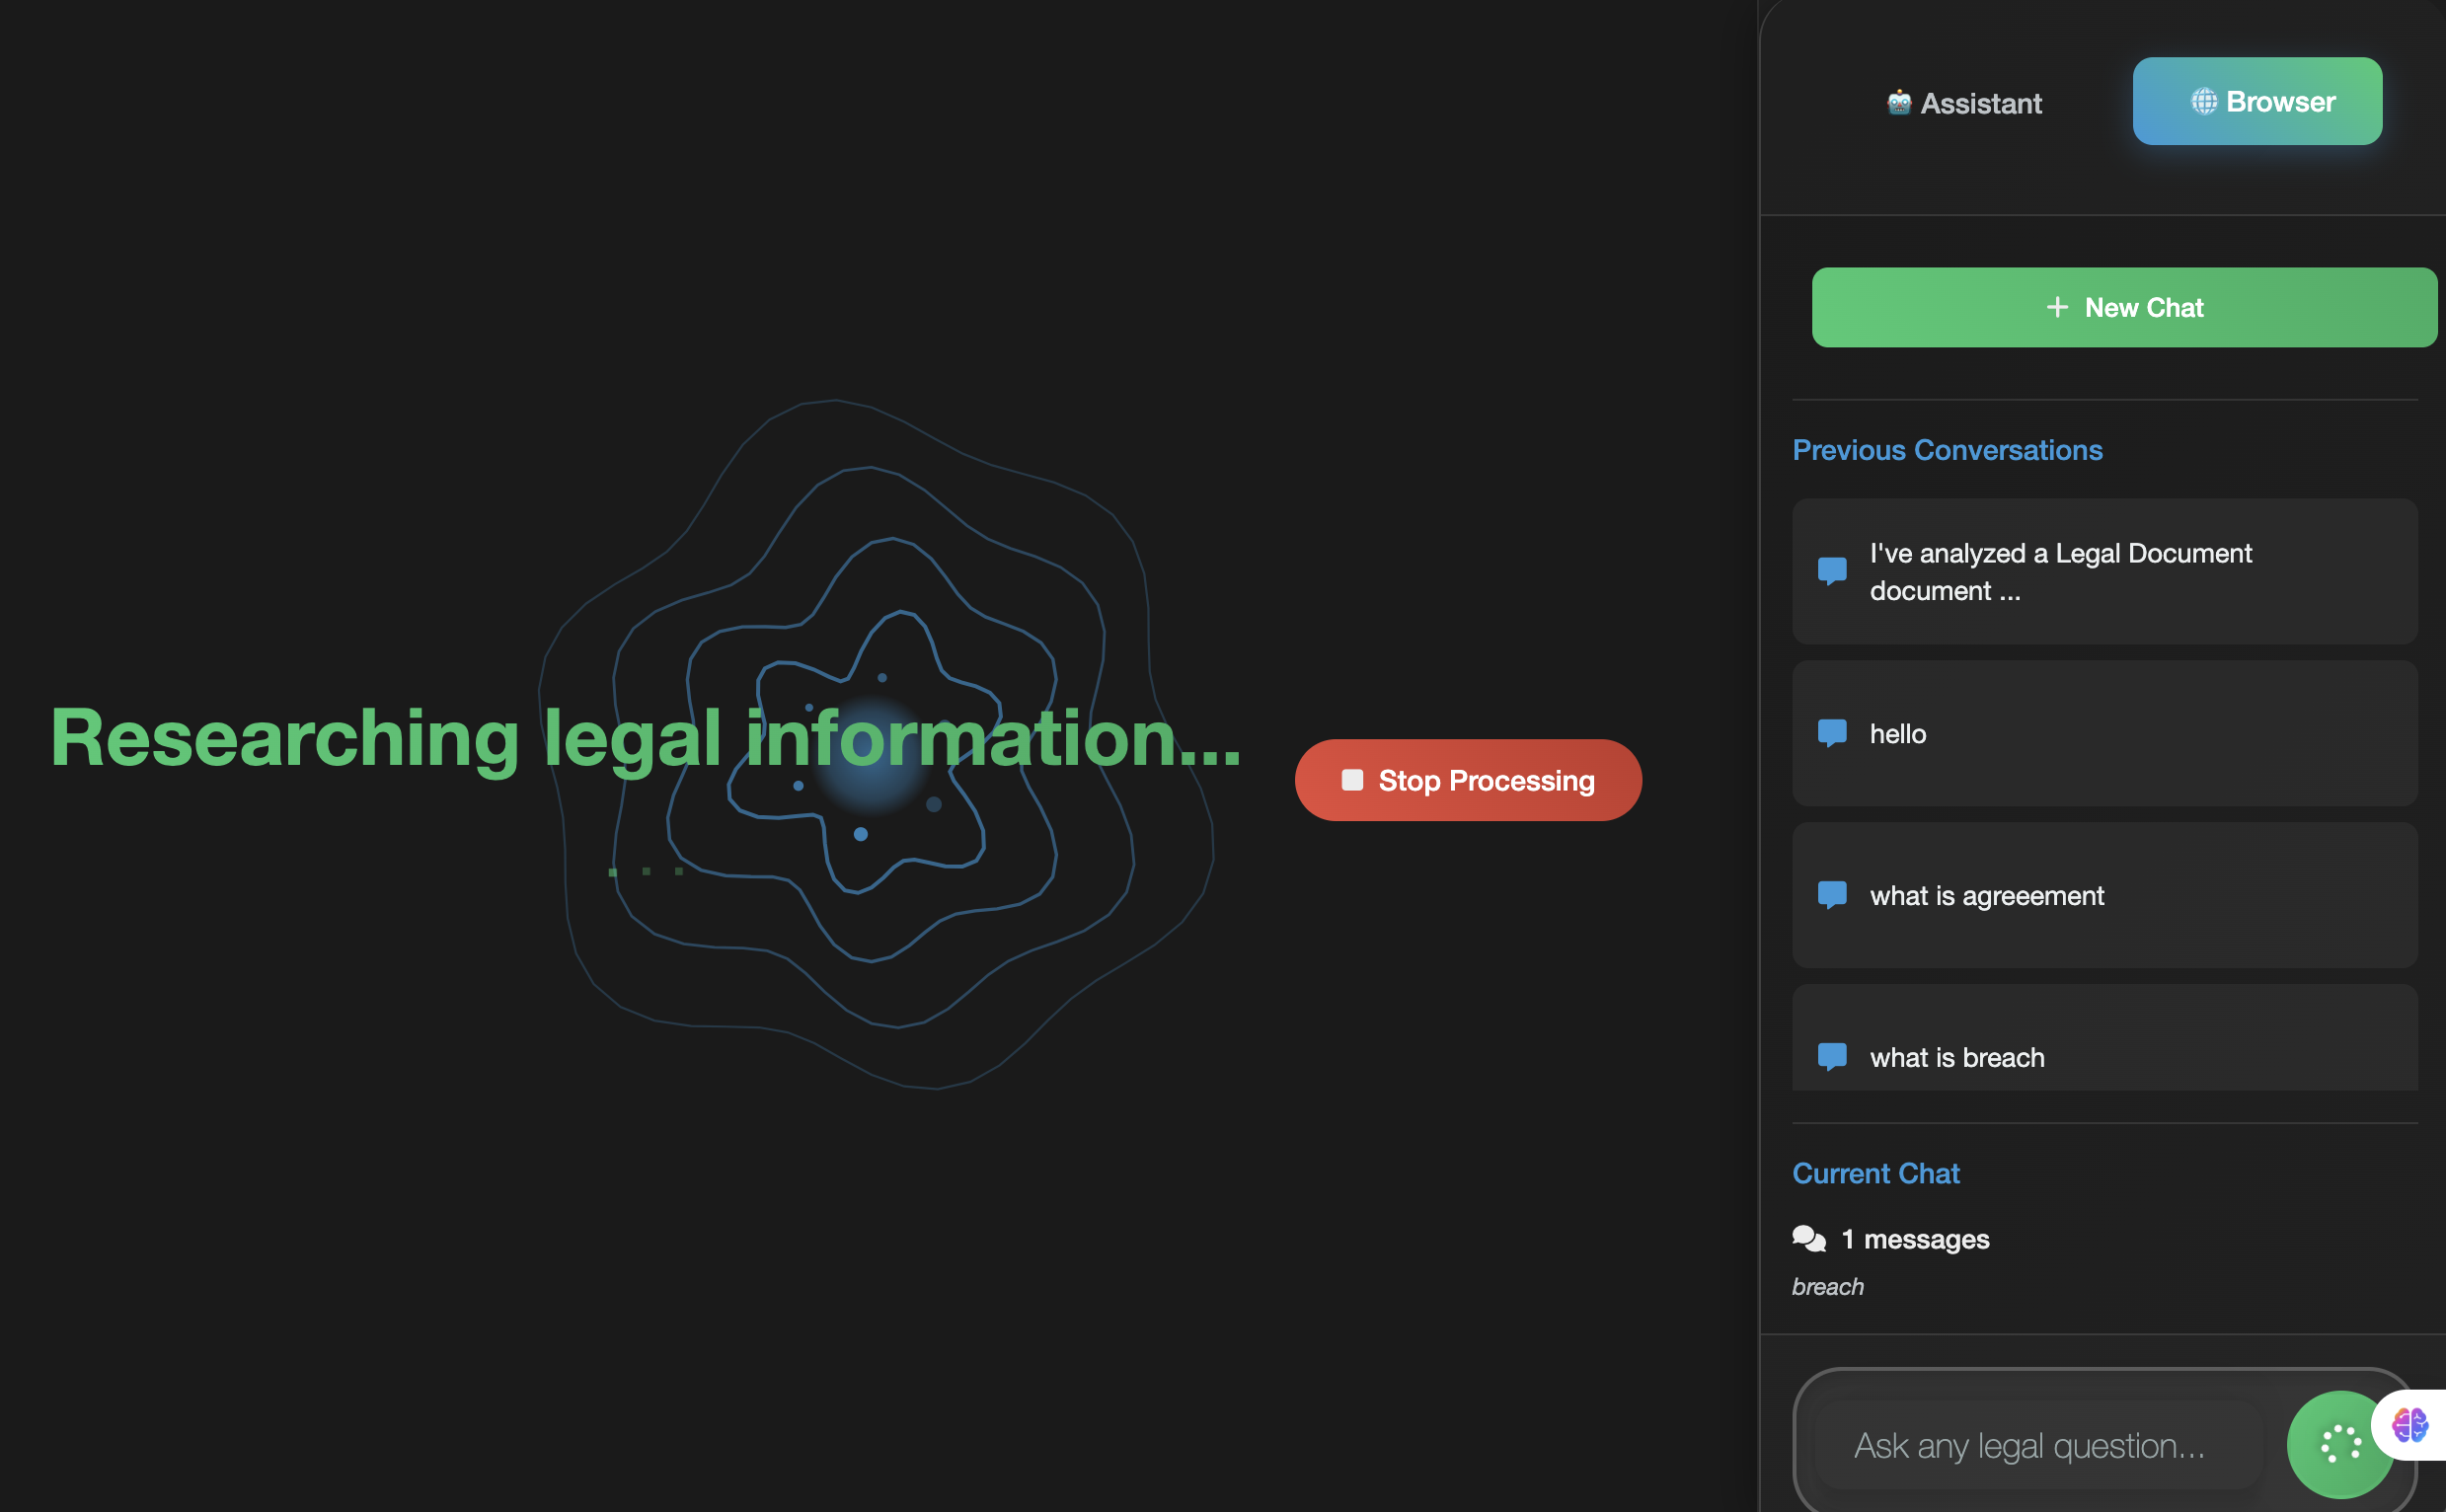Click the stop square icon
The height and width of the screenshot is (1512, 2446).
[x=1352, y=780]
